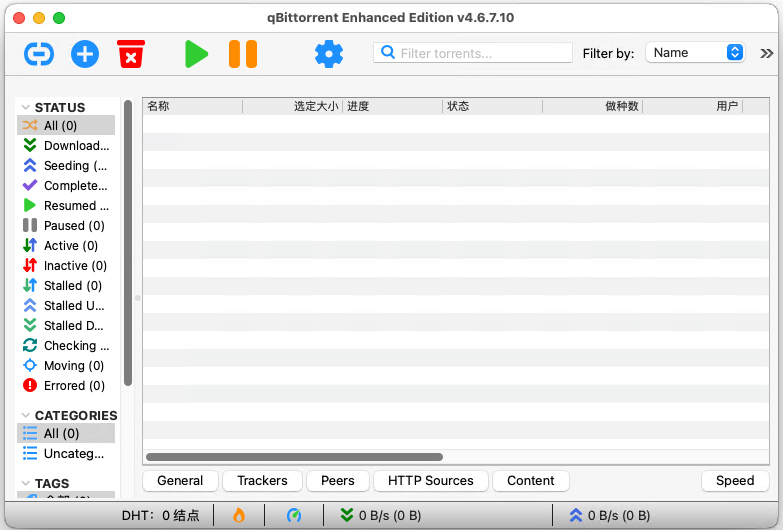Click the orange Pause icon
Screen dimensions: 783x530
[x=243, y=54]
